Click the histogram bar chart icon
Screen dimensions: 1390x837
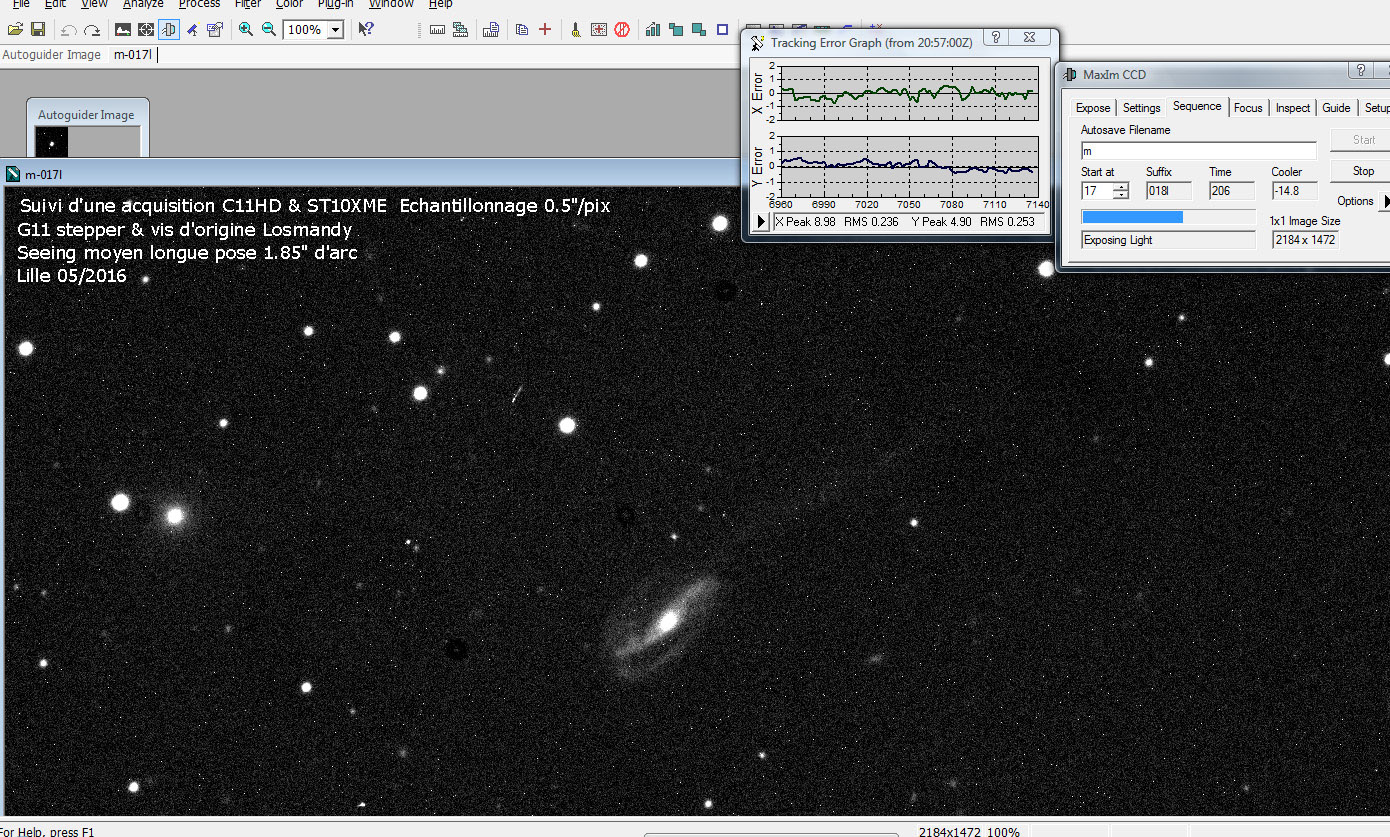pos(653,30)
